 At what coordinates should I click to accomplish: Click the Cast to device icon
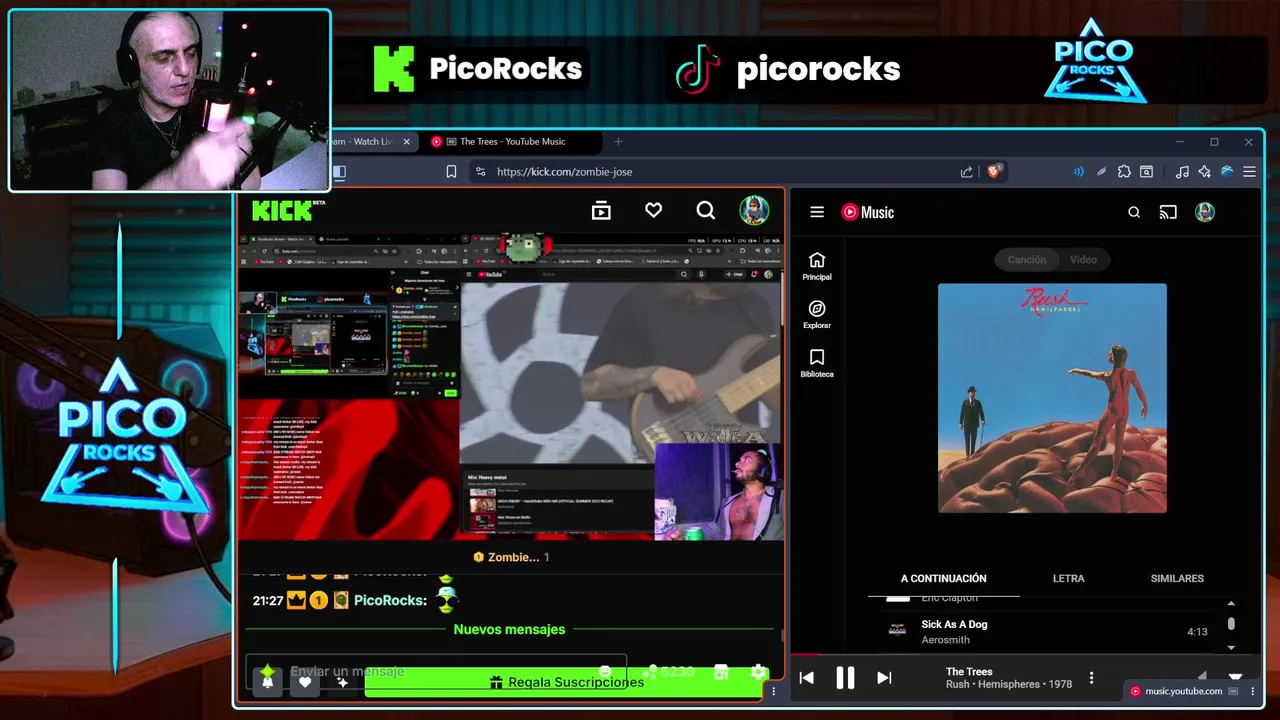pyautogui.click(x=1168, y=212)
